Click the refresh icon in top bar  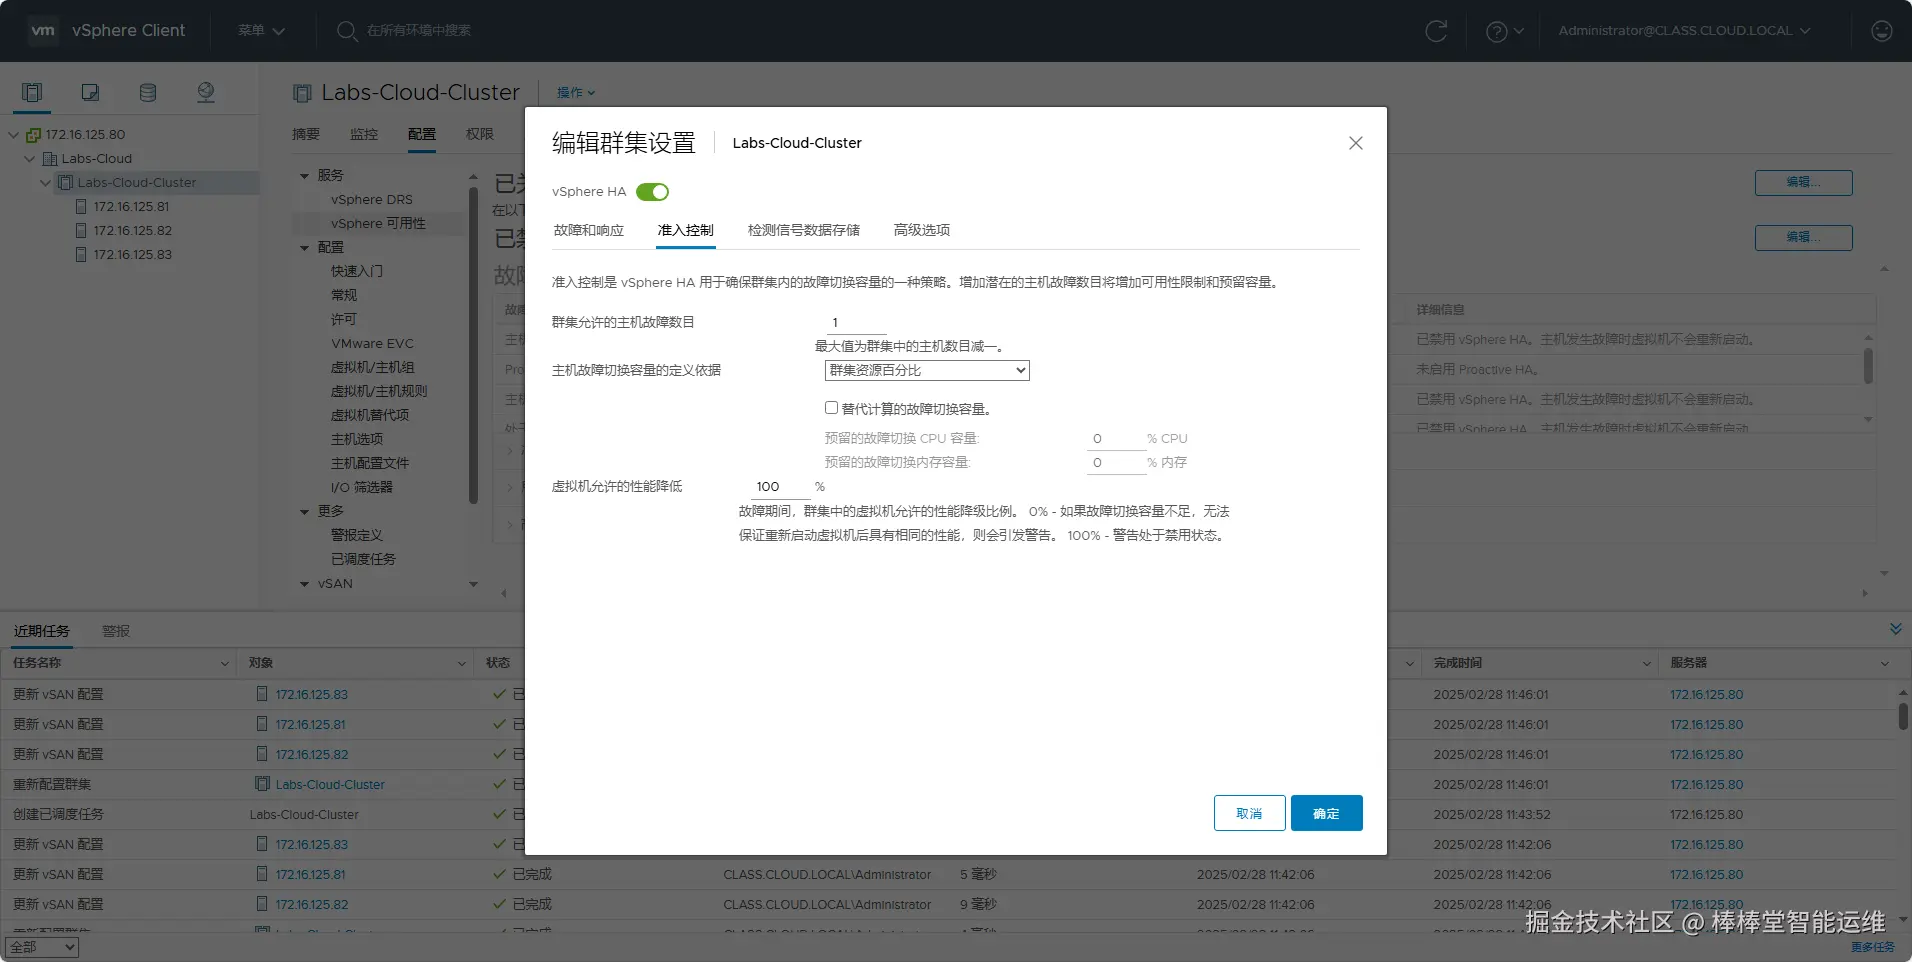pos(1436,31)
